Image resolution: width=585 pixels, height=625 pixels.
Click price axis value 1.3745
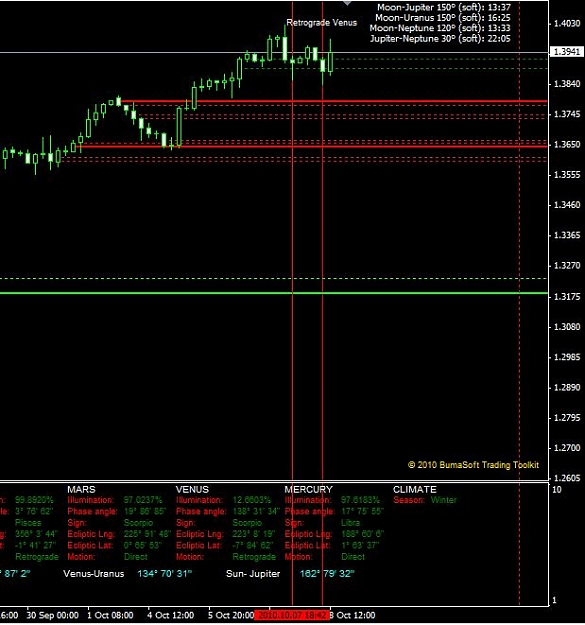[x=567, y=114]
